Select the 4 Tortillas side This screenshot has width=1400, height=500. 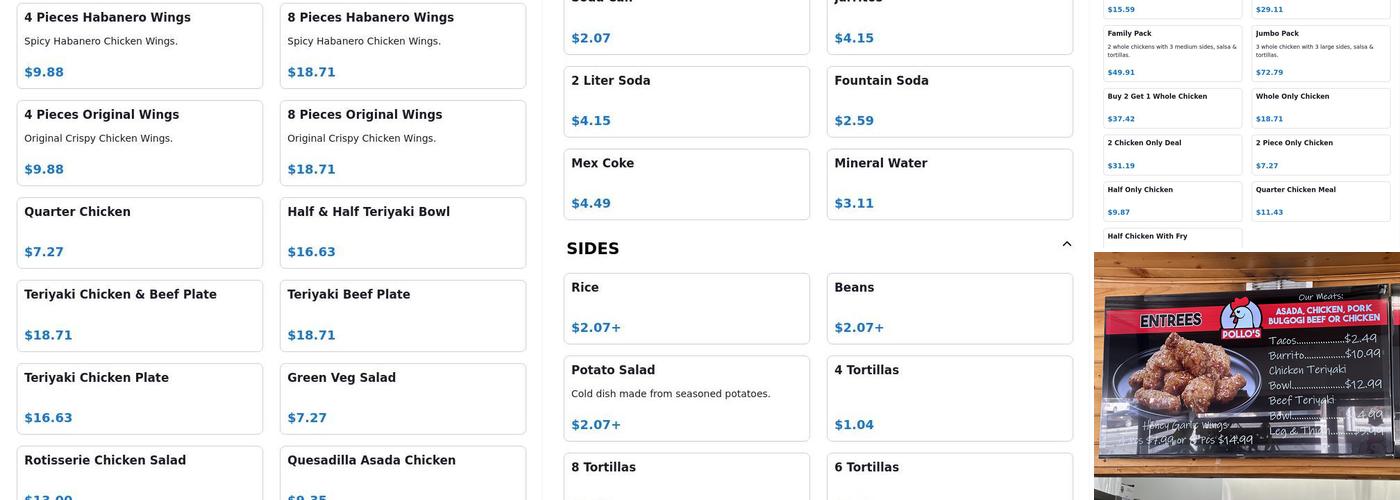pos(949,398)
